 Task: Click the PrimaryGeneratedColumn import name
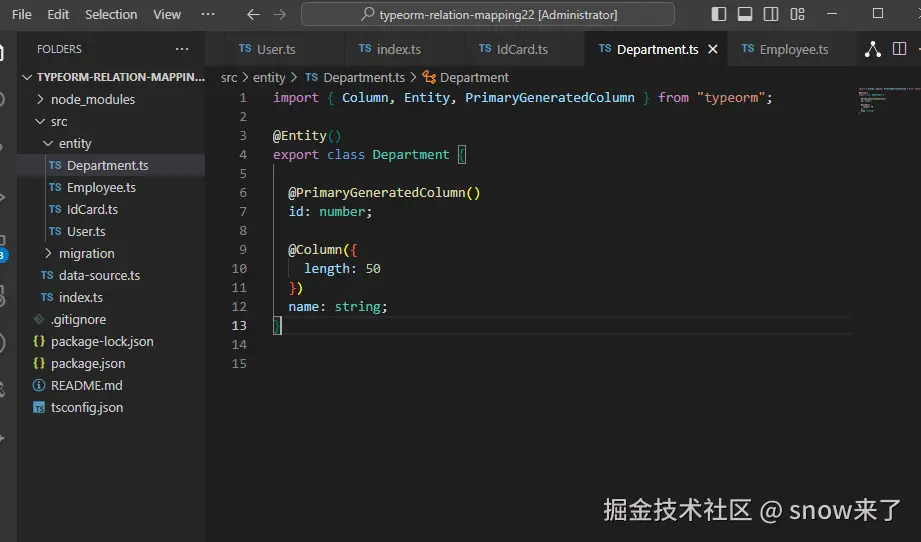550,97
